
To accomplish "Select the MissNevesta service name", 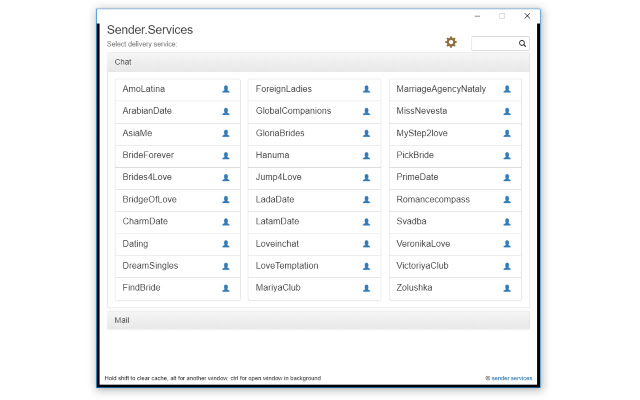I will pyautogui.click(x=422, y=111).
